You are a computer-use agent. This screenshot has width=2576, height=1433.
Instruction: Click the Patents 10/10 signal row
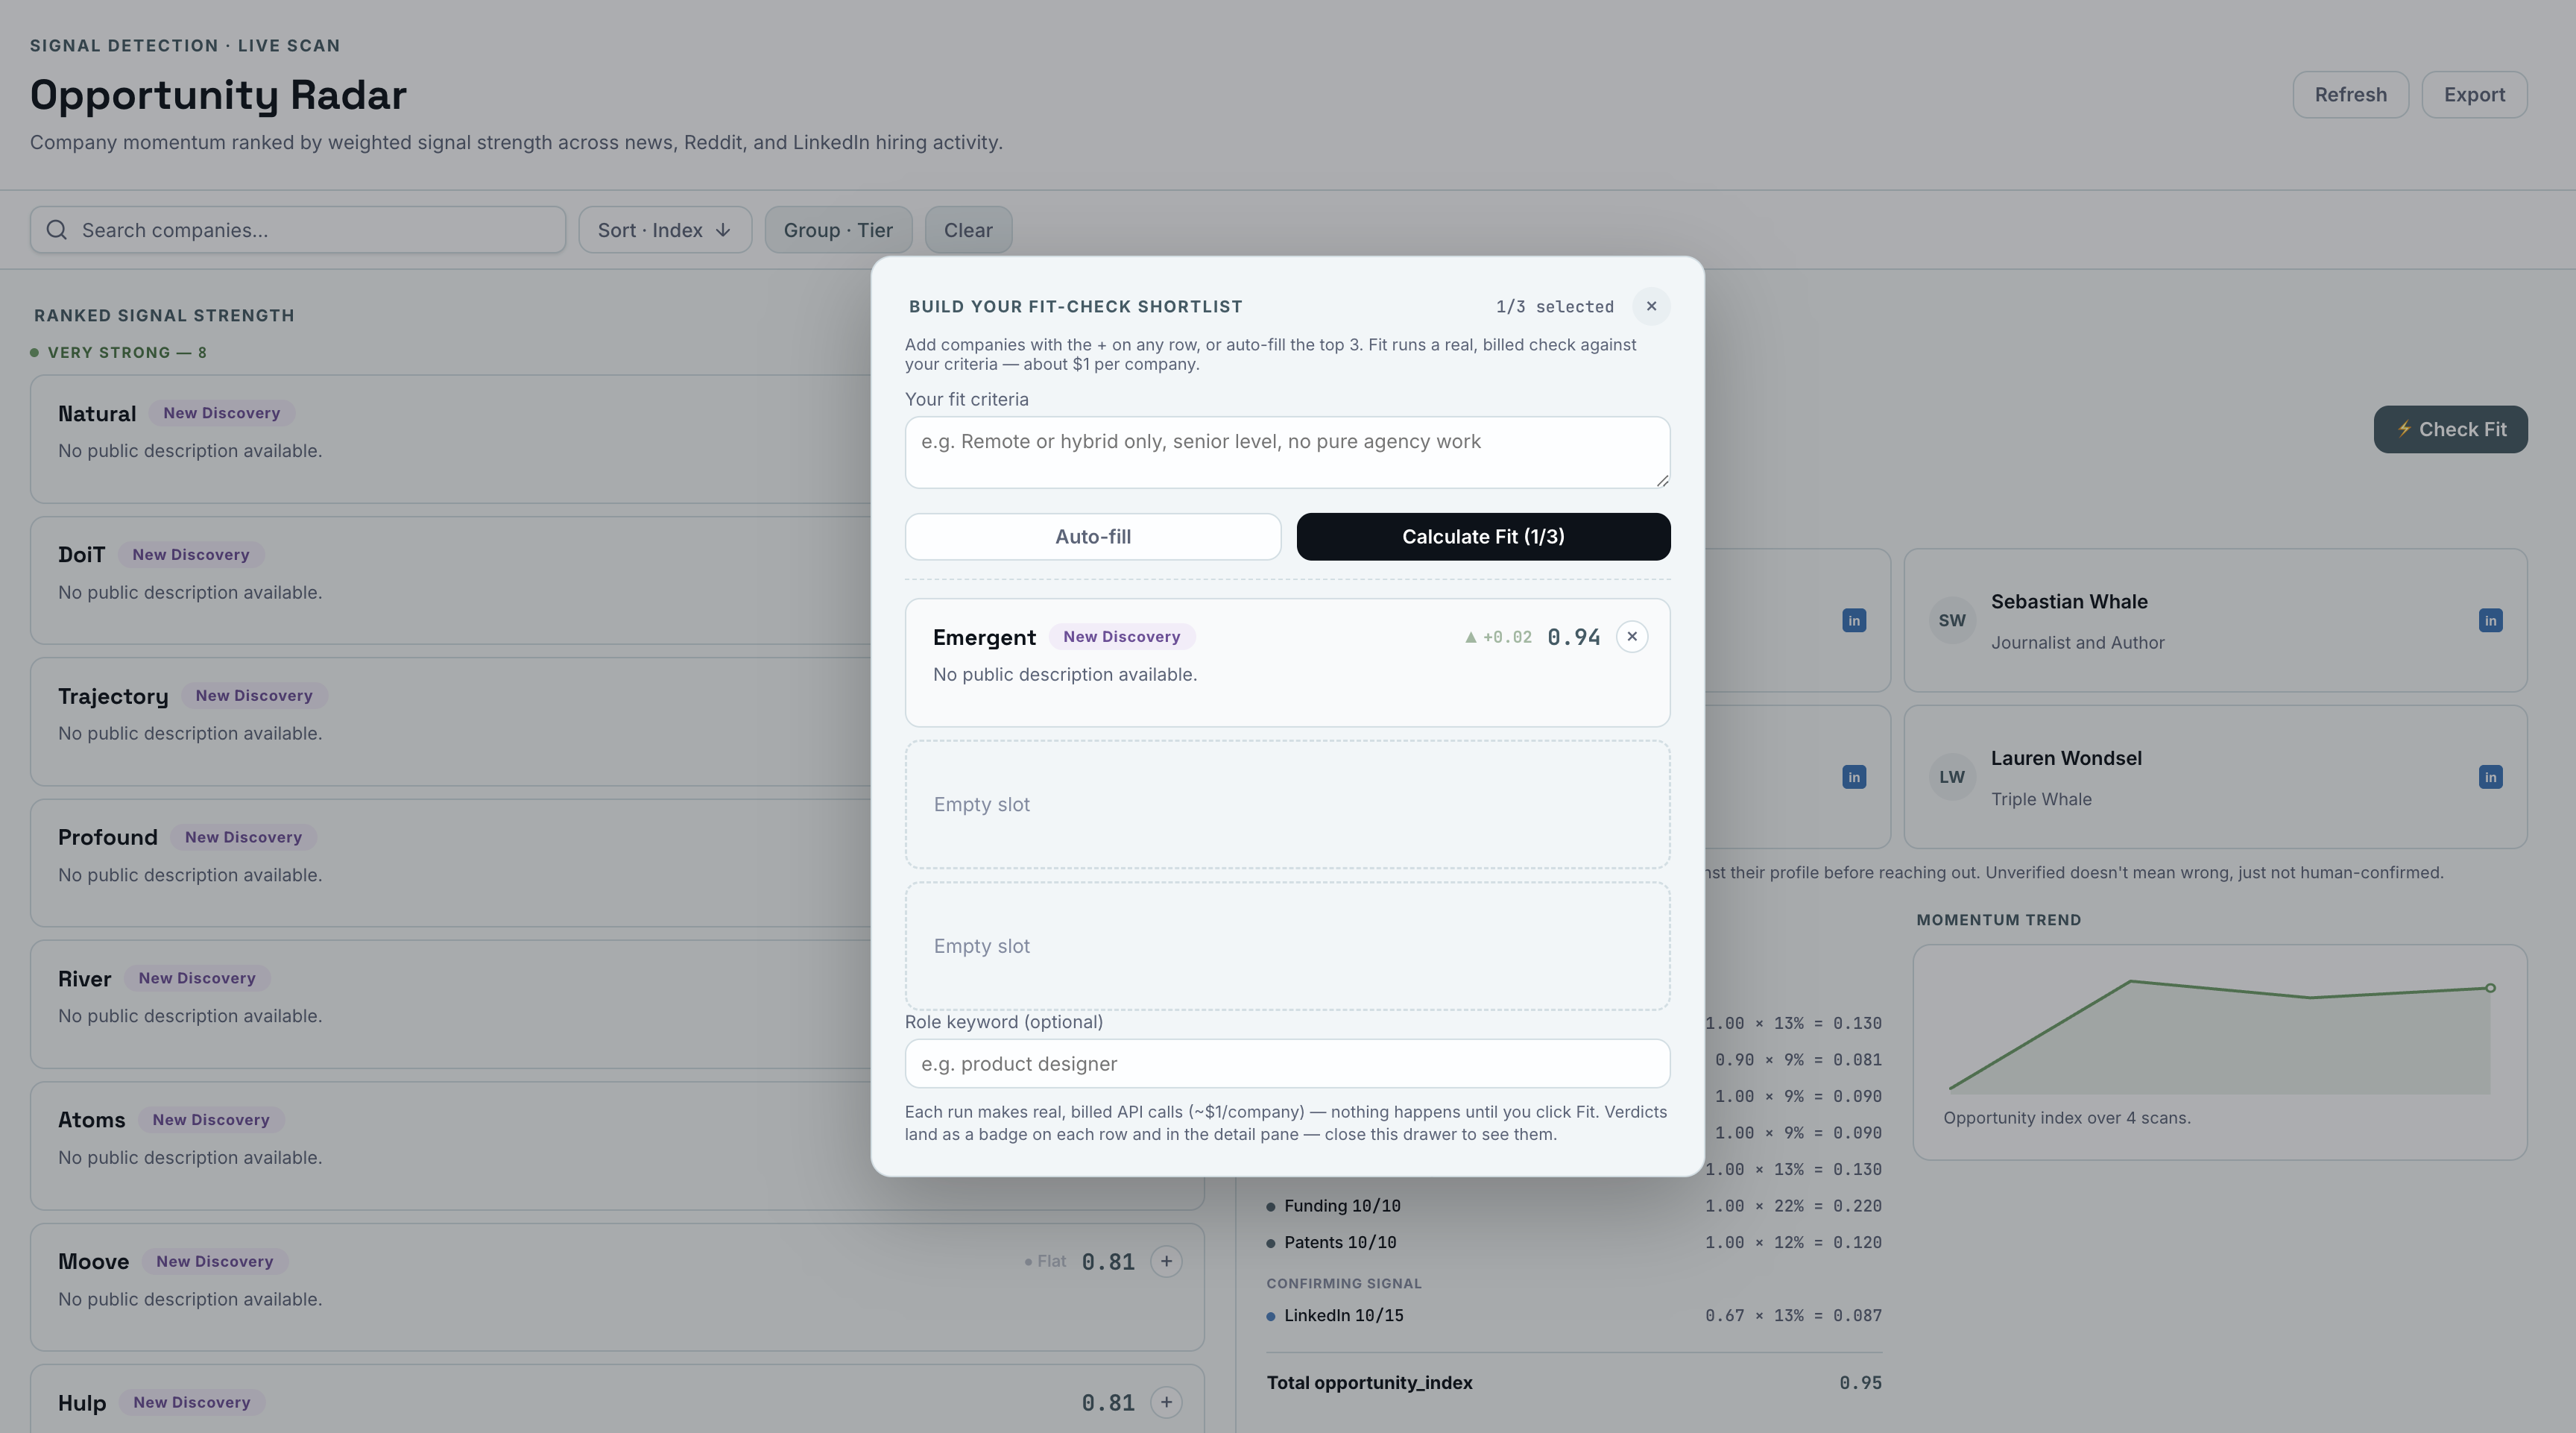coord(1574,1242)
